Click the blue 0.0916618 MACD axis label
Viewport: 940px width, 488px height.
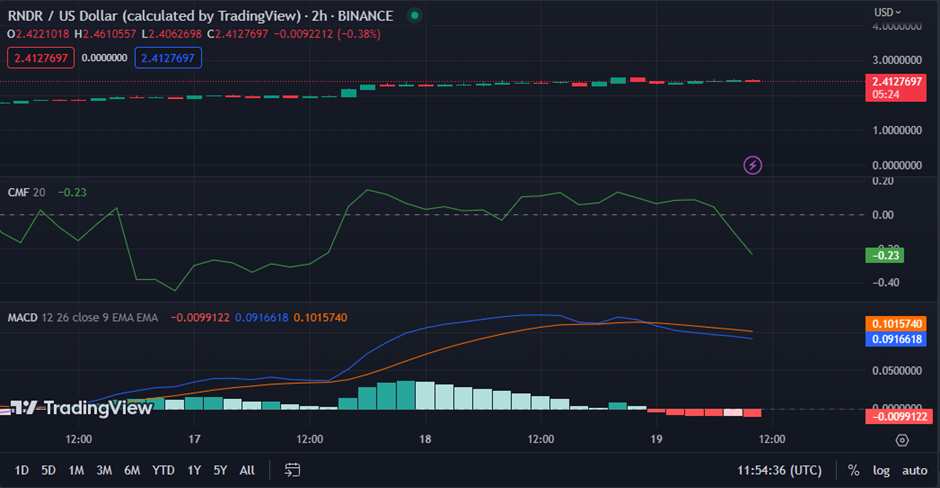tap(896, 339)
